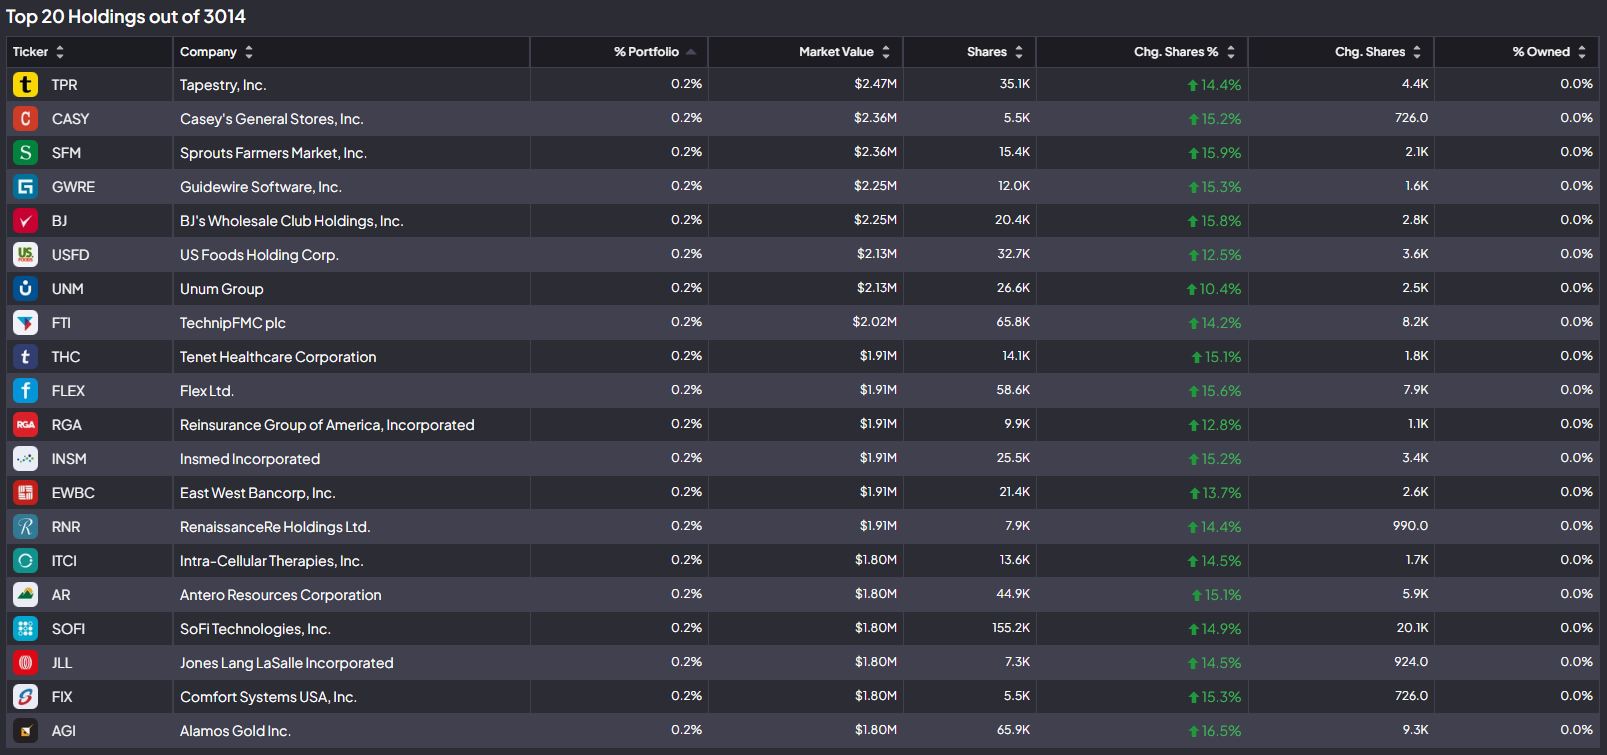Click the Casey's CASY logo icon
This screenshot has width=1607, height=755.
point(25,119)
